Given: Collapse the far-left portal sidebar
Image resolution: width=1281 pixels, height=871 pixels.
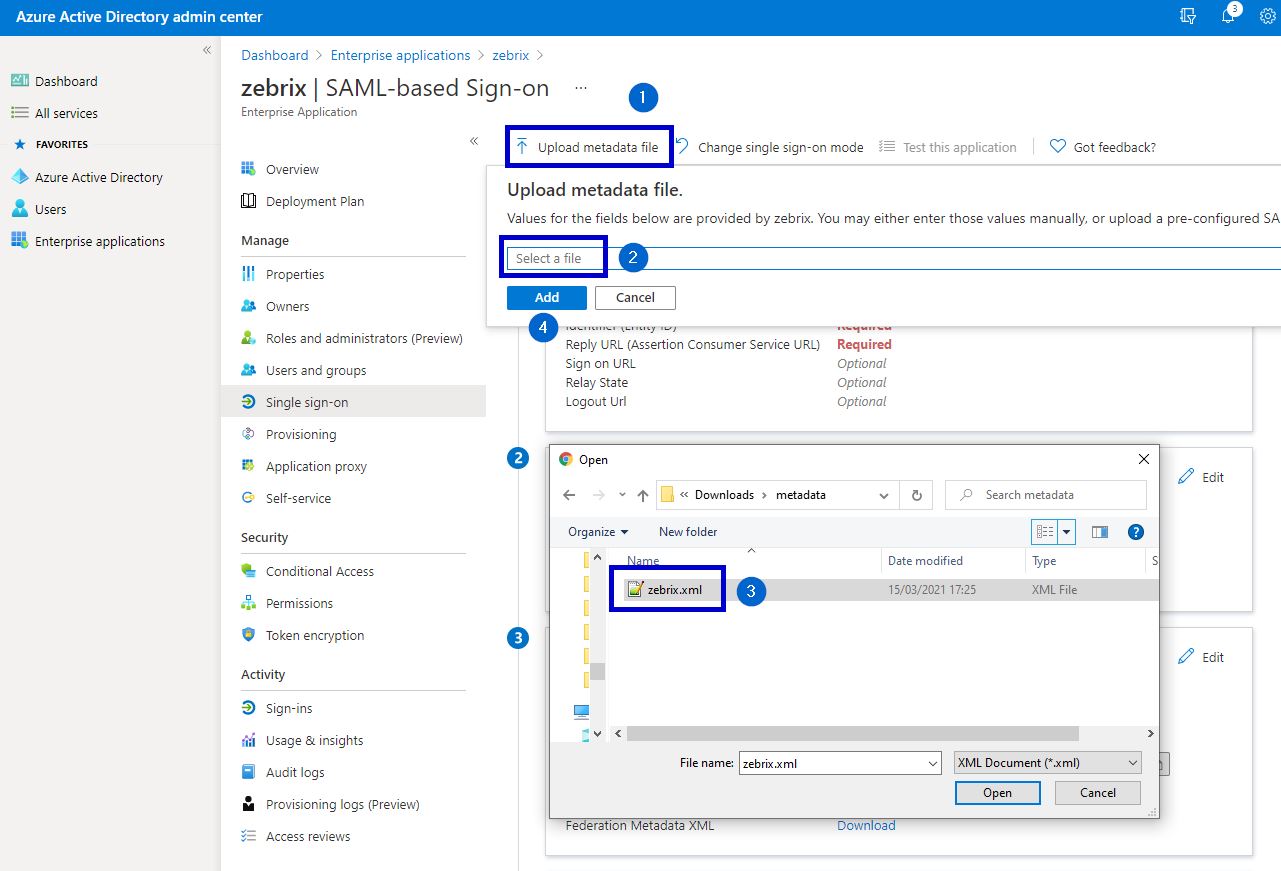Looking at the screenshot, I should pyautogui.click(x=207, y=50).
